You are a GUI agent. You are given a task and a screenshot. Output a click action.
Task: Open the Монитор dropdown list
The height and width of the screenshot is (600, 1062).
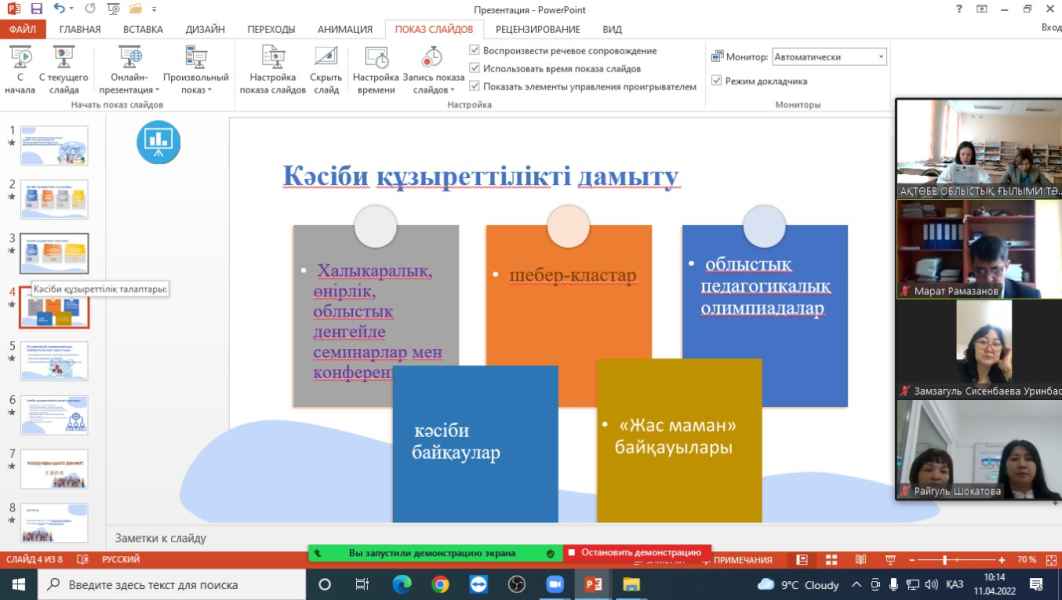coord(880,57)
